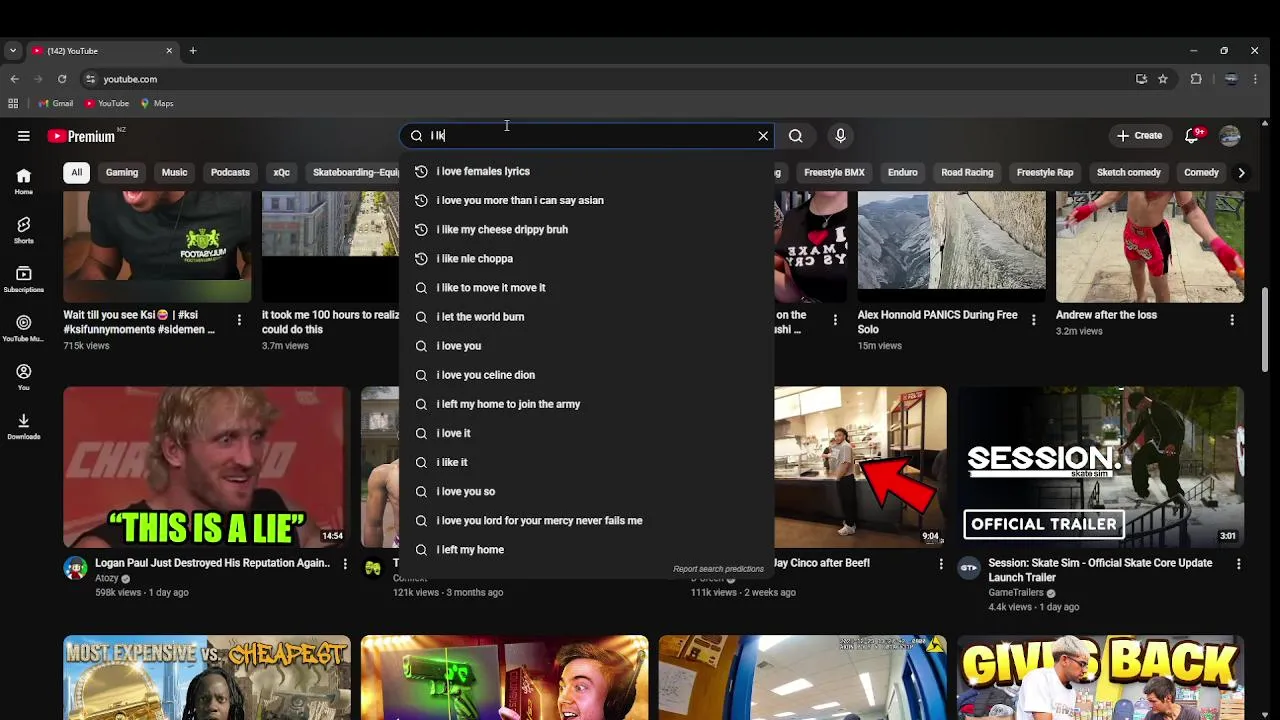1280x720 pixels.
Task: Choose suggestion 'i left my home to join the army'
Action: pyautogui.click(x=587, y=404)
